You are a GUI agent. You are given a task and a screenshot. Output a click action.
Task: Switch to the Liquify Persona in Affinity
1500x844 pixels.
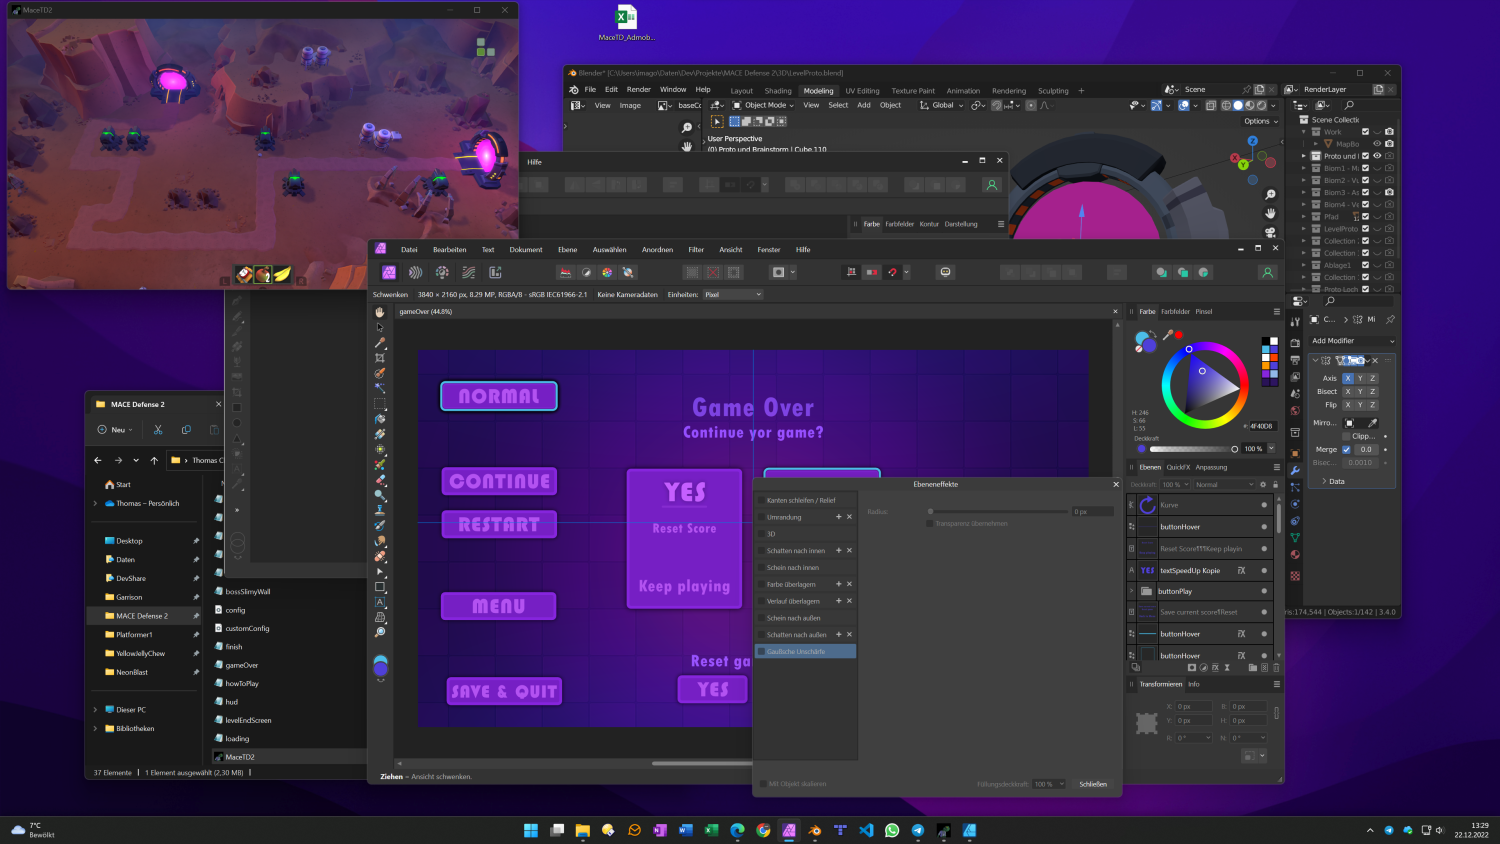point(416,271)
